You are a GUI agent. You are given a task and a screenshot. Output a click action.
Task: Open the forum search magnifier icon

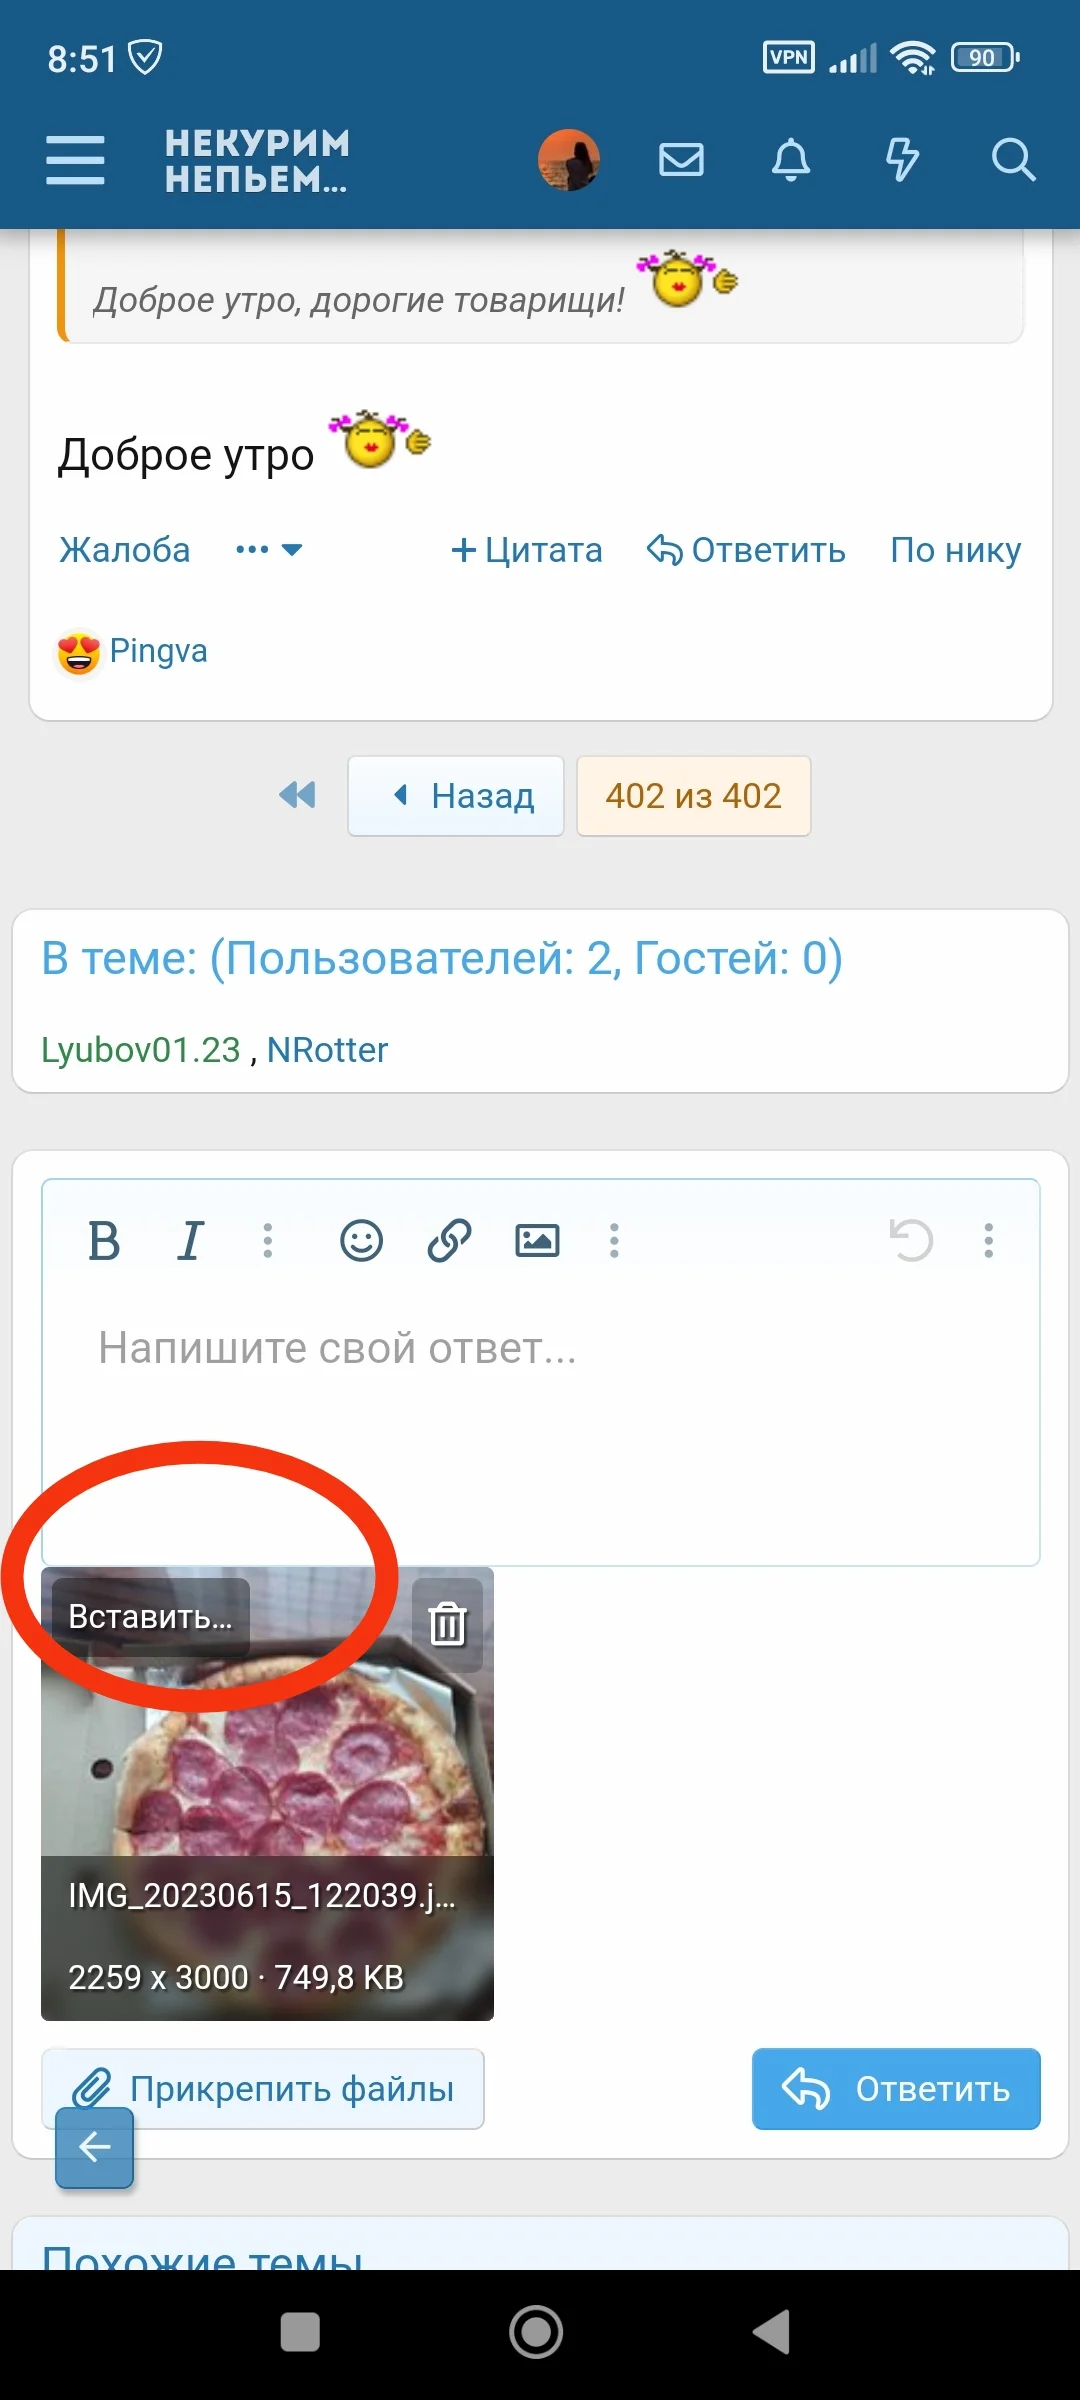1013,160
